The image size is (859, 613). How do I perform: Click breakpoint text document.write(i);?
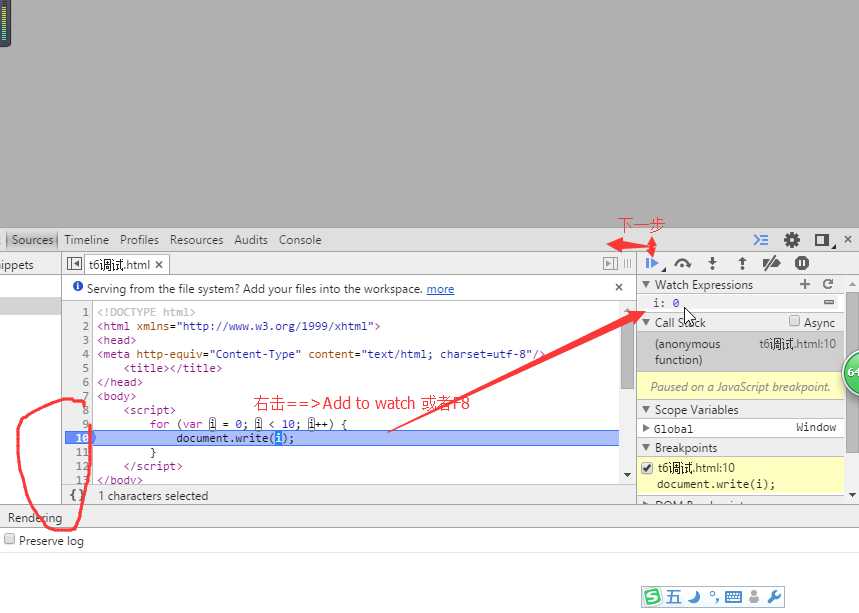(715, 484)
